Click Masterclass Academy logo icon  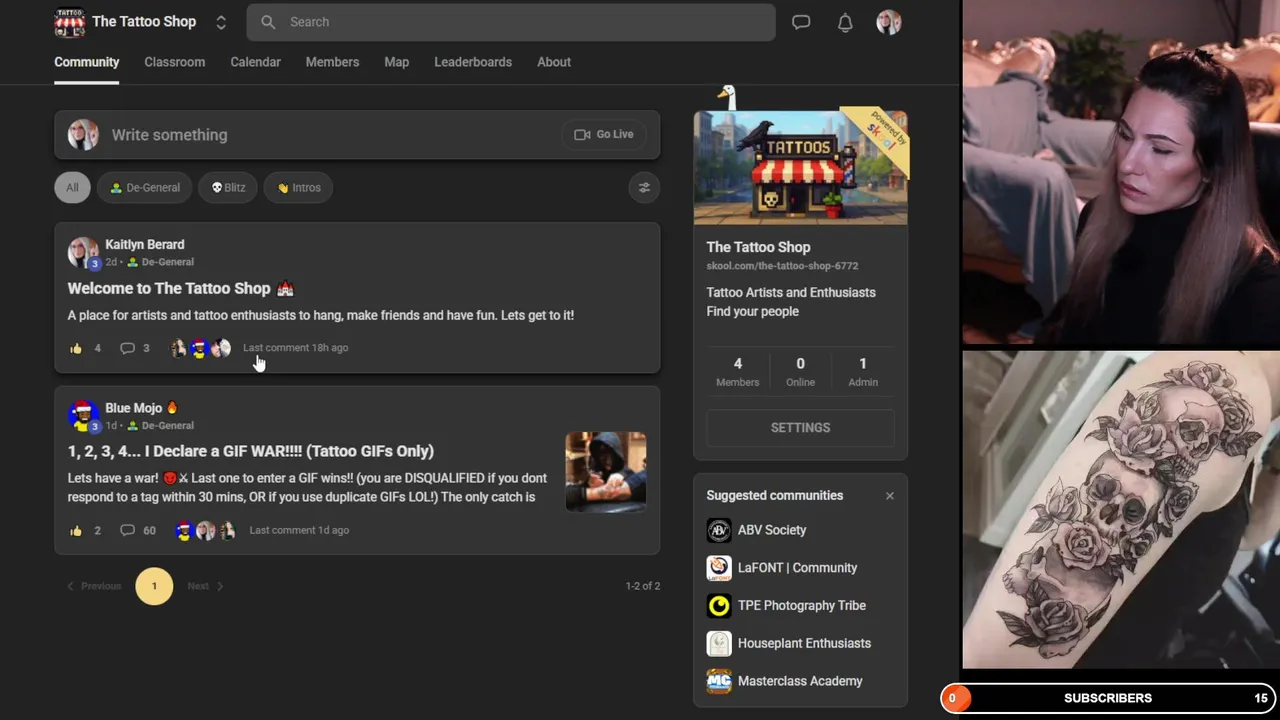(x=719, y=681)
